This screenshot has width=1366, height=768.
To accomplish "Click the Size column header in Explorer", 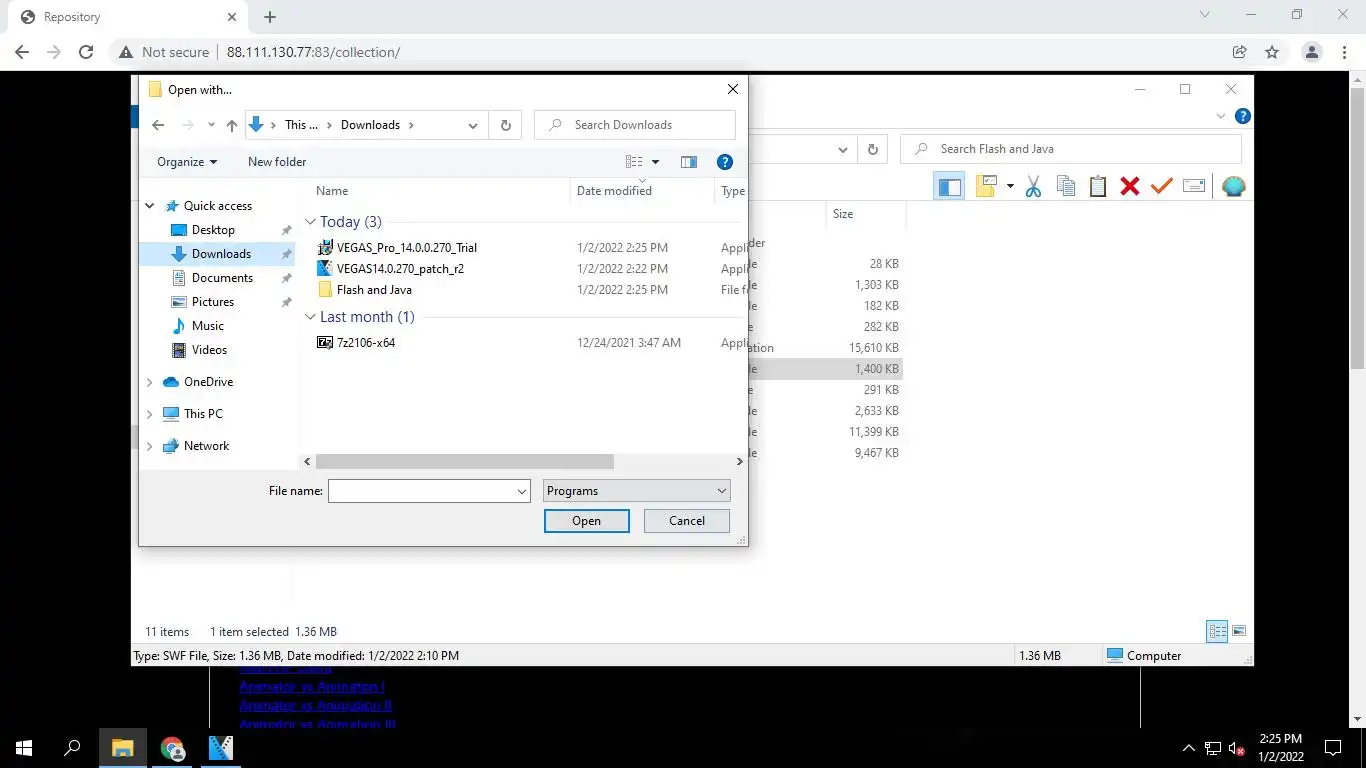I will [843, 214].
